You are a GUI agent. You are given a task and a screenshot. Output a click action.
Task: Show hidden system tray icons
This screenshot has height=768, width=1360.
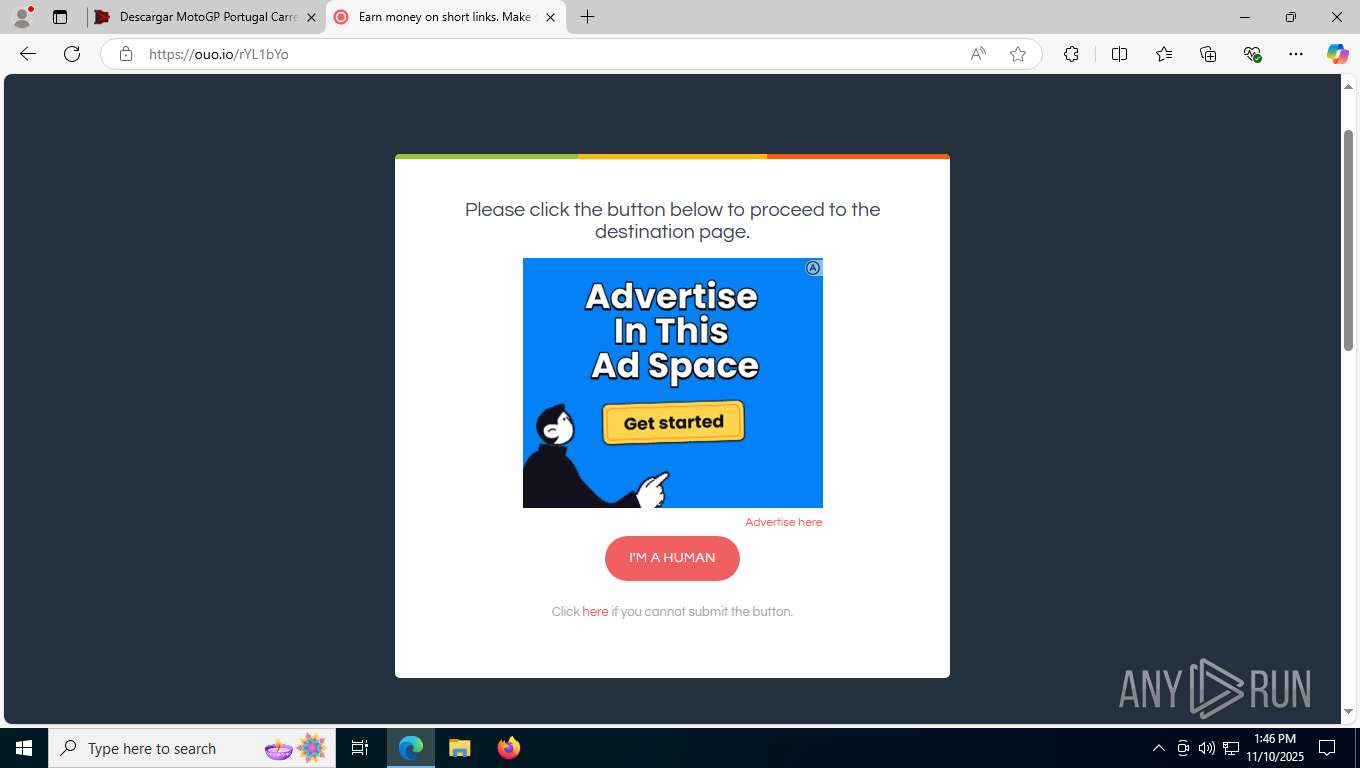[1159, 748]
